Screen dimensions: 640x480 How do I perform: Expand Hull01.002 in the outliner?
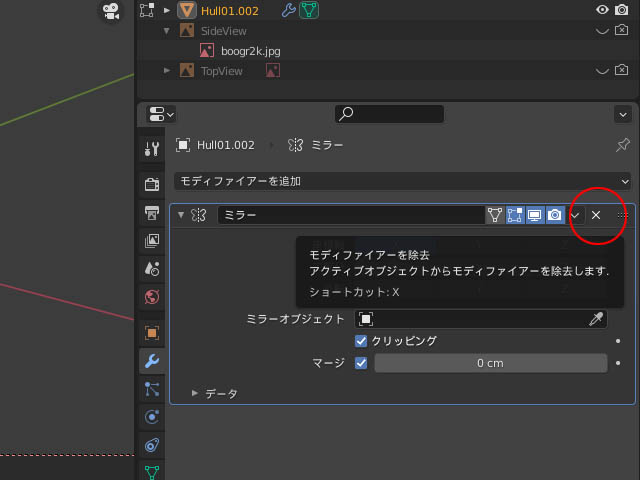[167, 10]
